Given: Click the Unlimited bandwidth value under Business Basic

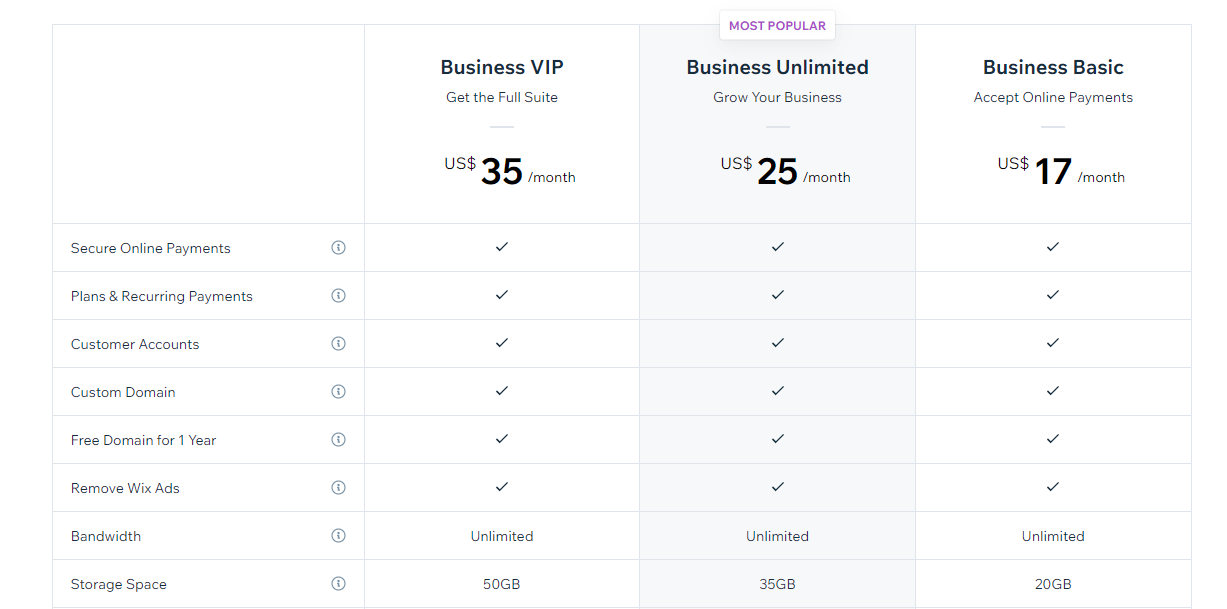Looking at the screenshot, I should point(1053,536).
